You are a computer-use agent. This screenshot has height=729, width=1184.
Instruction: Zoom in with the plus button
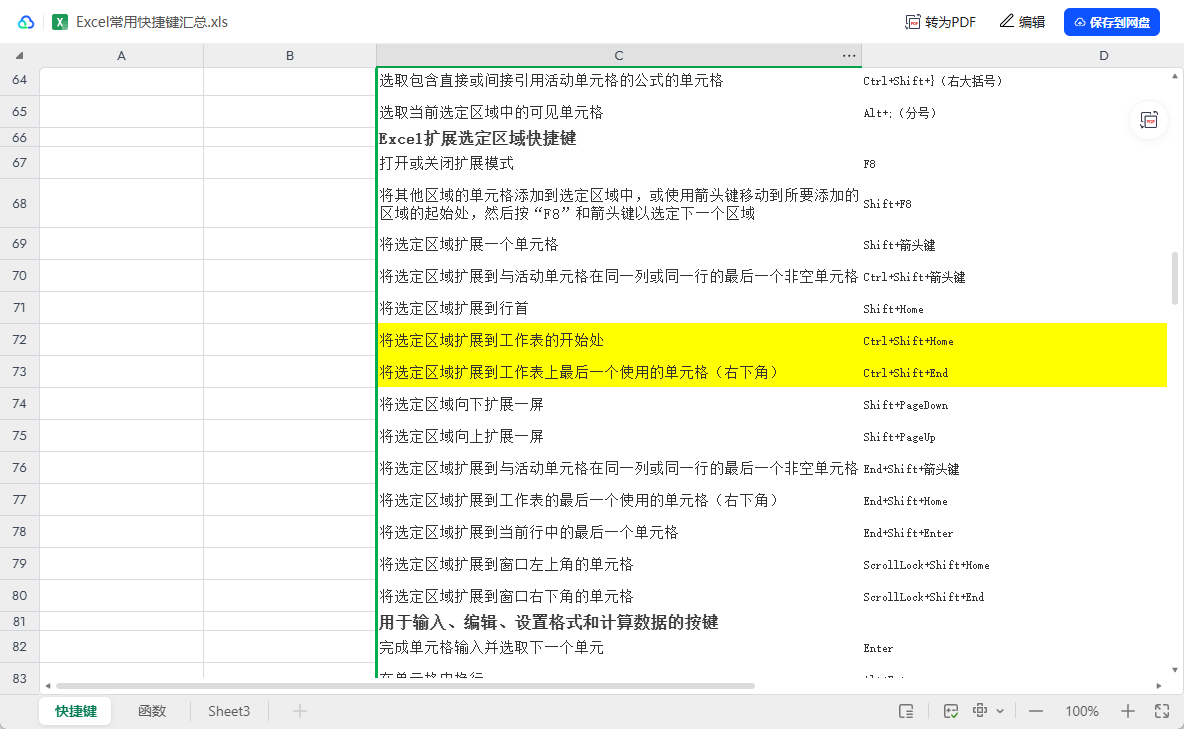pyautogui.click(x=1128, y=711)
